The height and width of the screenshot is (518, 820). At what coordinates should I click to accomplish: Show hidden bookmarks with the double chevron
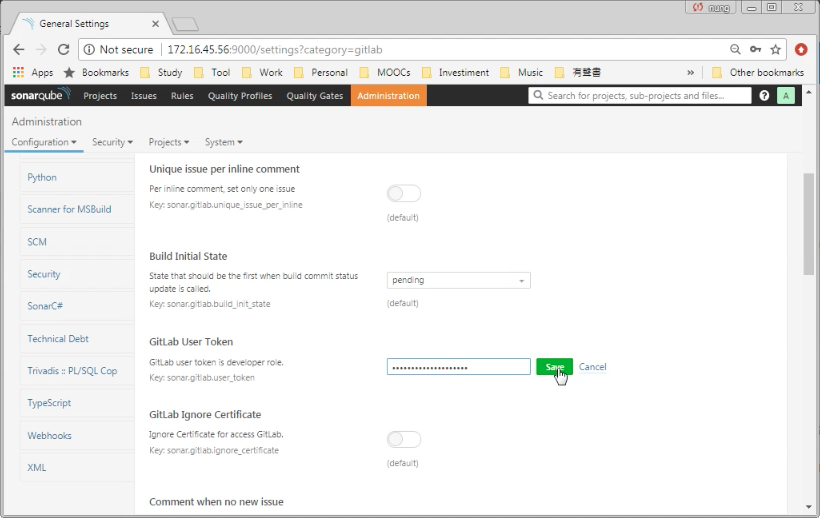[690, 72]
